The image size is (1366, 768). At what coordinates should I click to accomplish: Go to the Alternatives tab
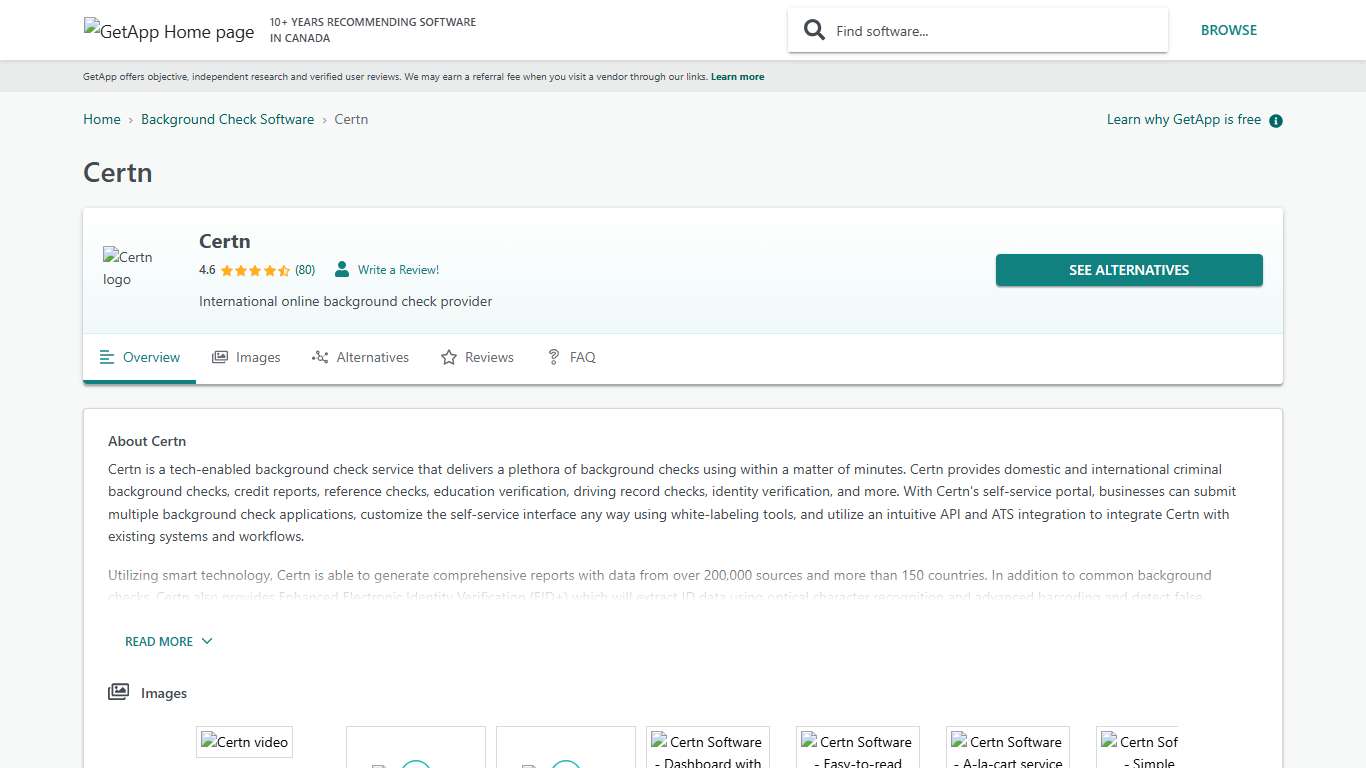[x=360, y=357]
